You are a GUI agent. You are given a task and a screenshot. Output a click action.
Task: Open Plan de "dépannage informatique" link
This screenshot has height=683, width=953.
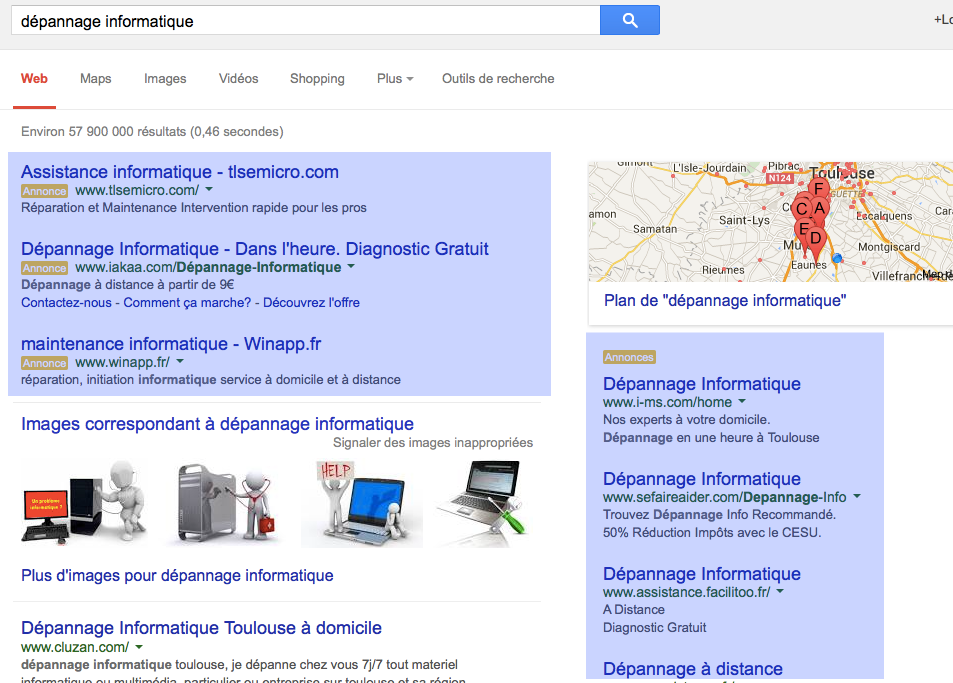(x=725, y=300)
